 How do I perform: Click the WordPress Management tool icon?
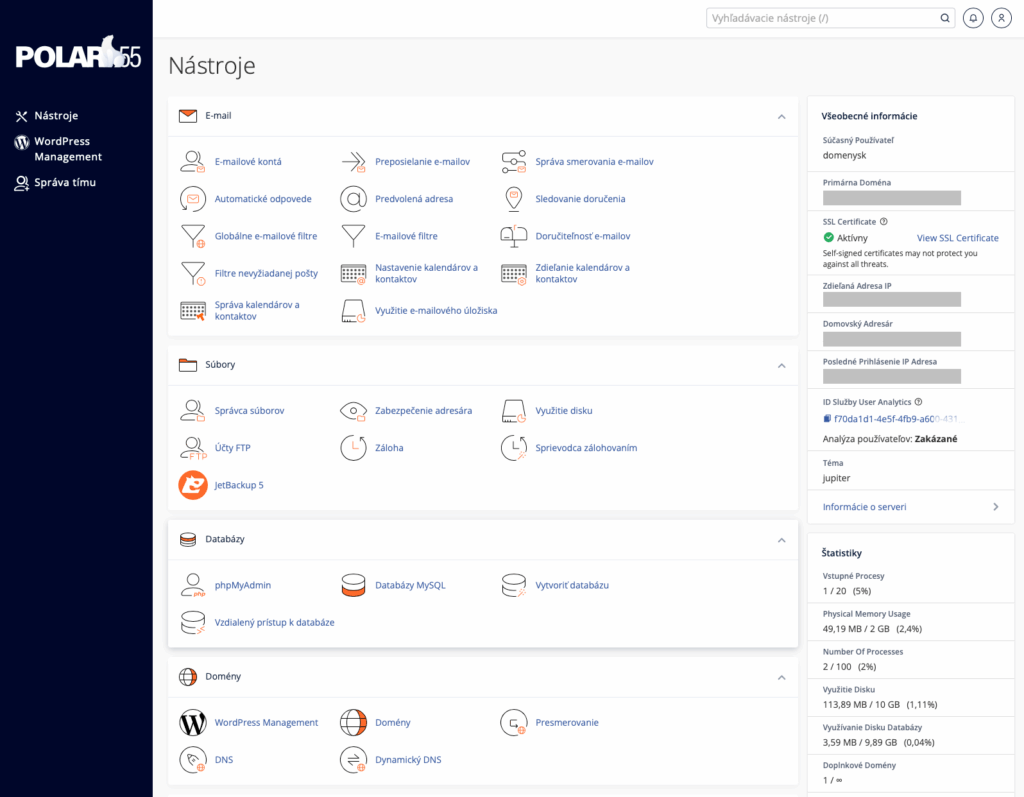click(192, 722)
